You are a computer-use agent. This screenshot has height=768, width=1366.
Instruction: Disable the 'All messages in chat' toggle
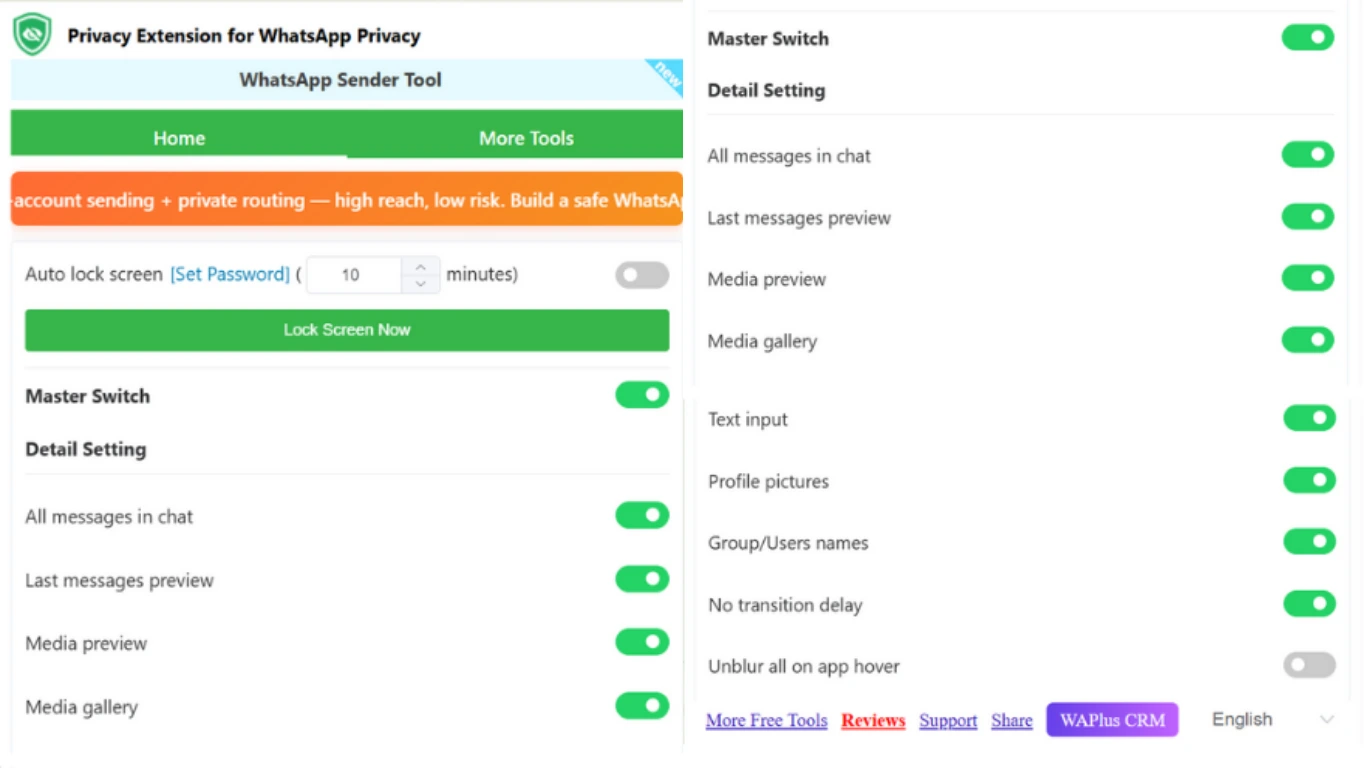(x=641, y=515)
